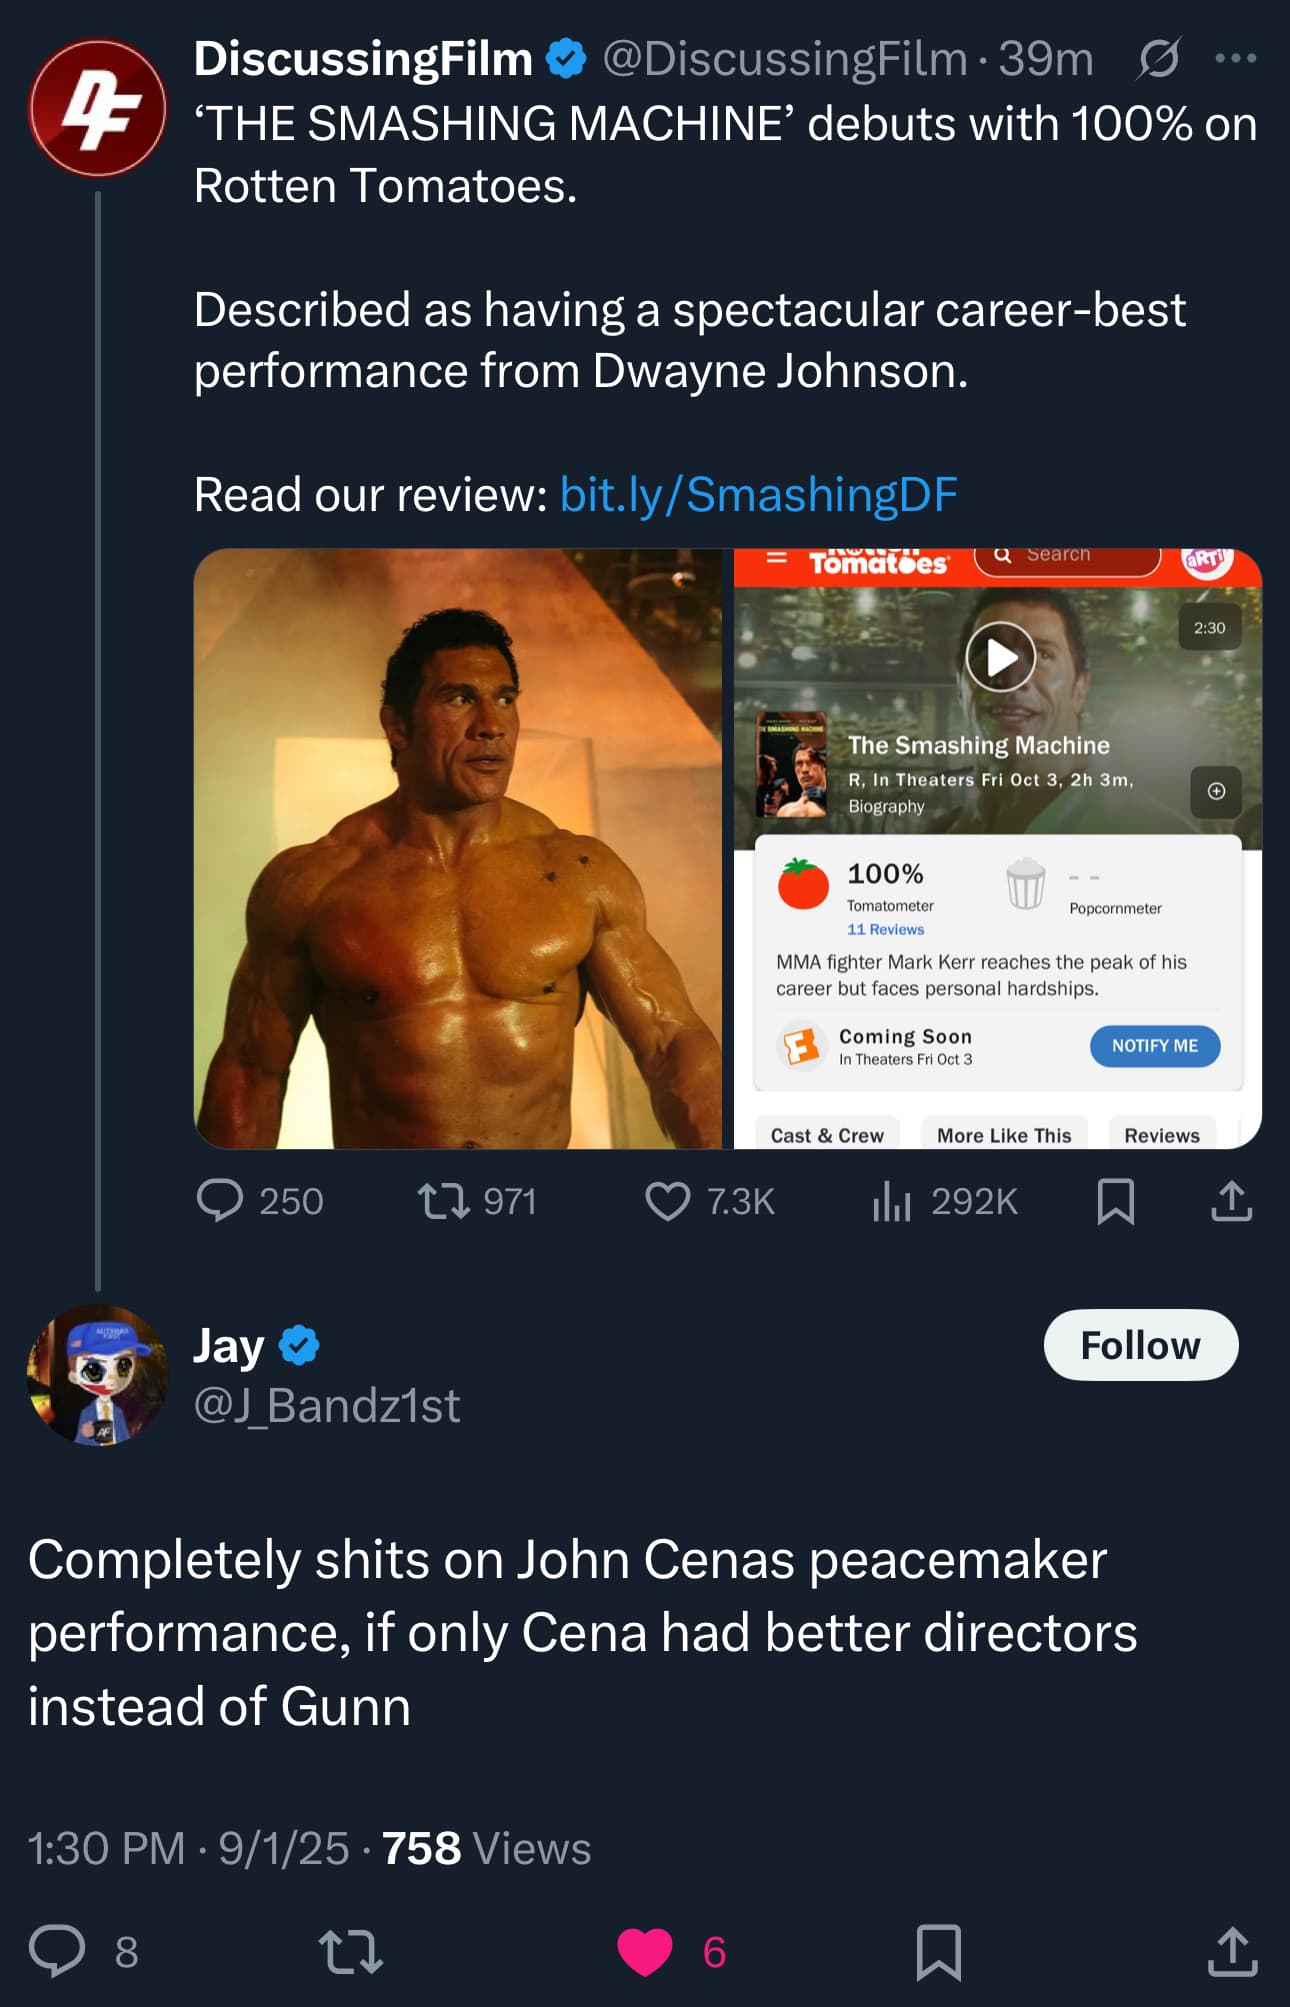Open the shirtless Dwayne Johnson photo
Screen dimensions: 1290x2007
point(458,848)
